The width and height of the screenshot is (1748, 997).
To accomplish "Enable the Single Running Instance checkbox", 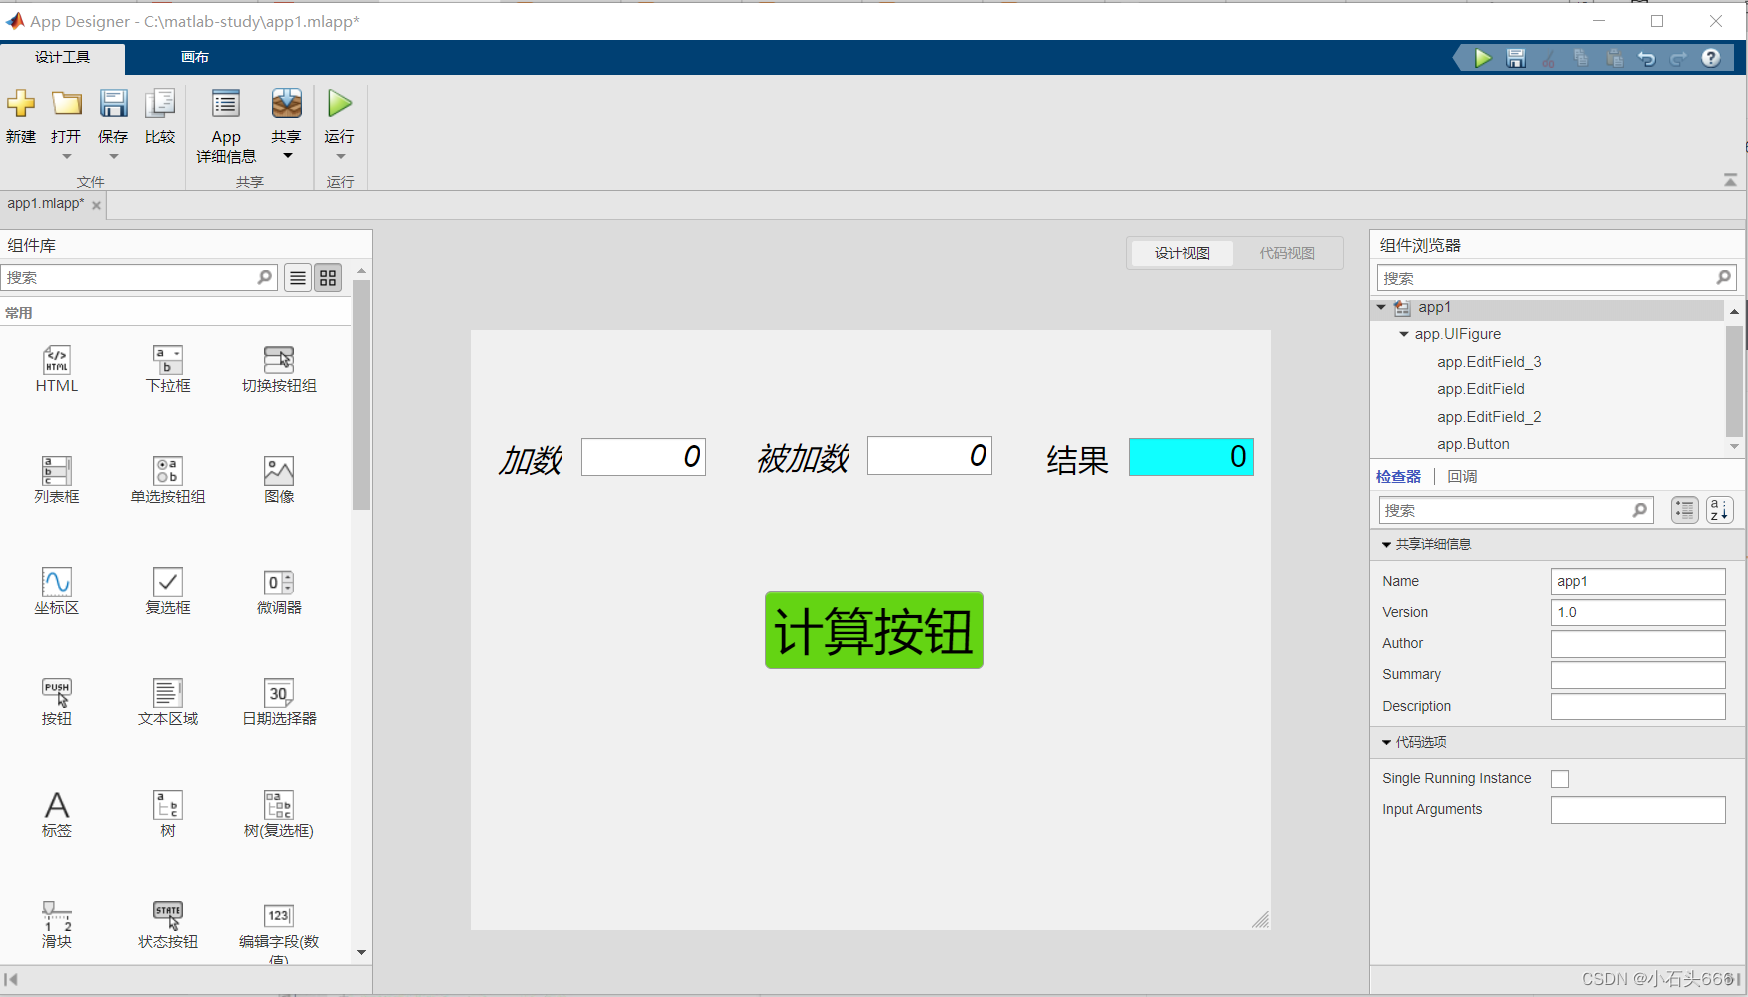I will 1560,778.
